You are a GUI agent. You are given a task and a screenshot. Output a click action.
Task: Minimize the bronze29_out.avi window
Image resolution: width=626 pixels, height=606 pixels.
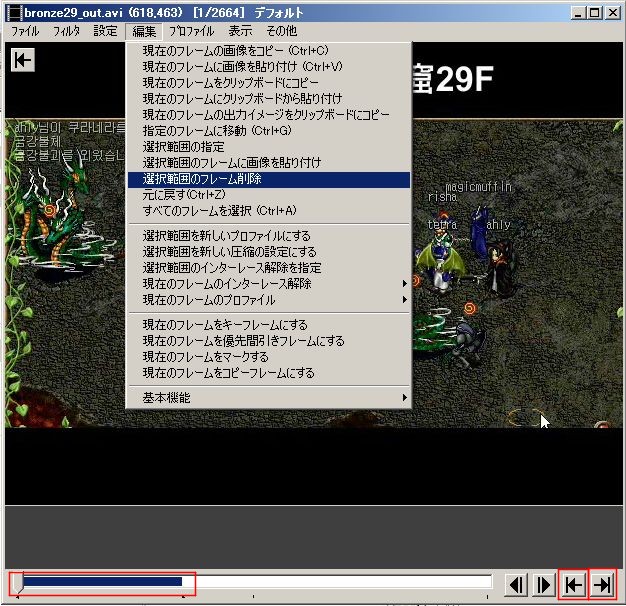[578, 13]
